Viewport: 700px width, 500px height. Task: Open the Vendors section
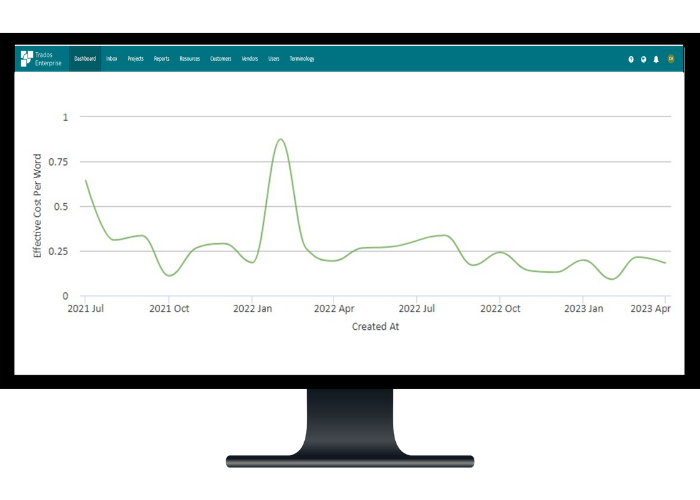(250, 59)
